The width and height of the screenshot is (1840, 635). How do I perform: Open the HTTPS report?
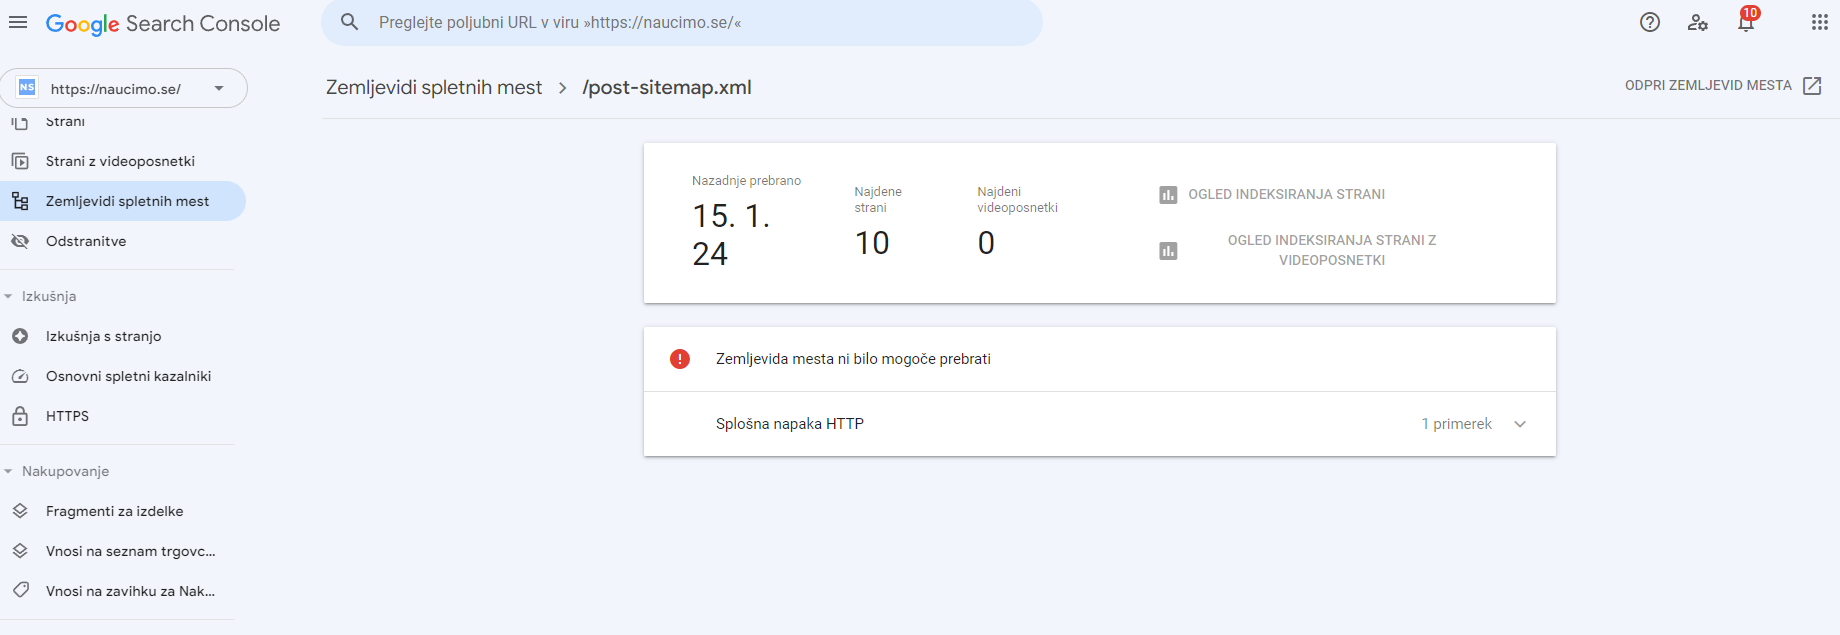pos(67,416)
